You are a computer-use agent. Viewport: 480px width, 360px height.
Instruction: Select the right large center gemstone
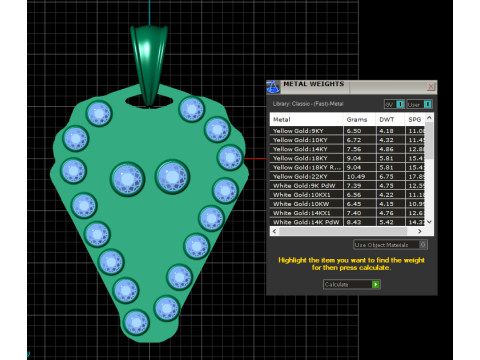click(x=172, y=177)
